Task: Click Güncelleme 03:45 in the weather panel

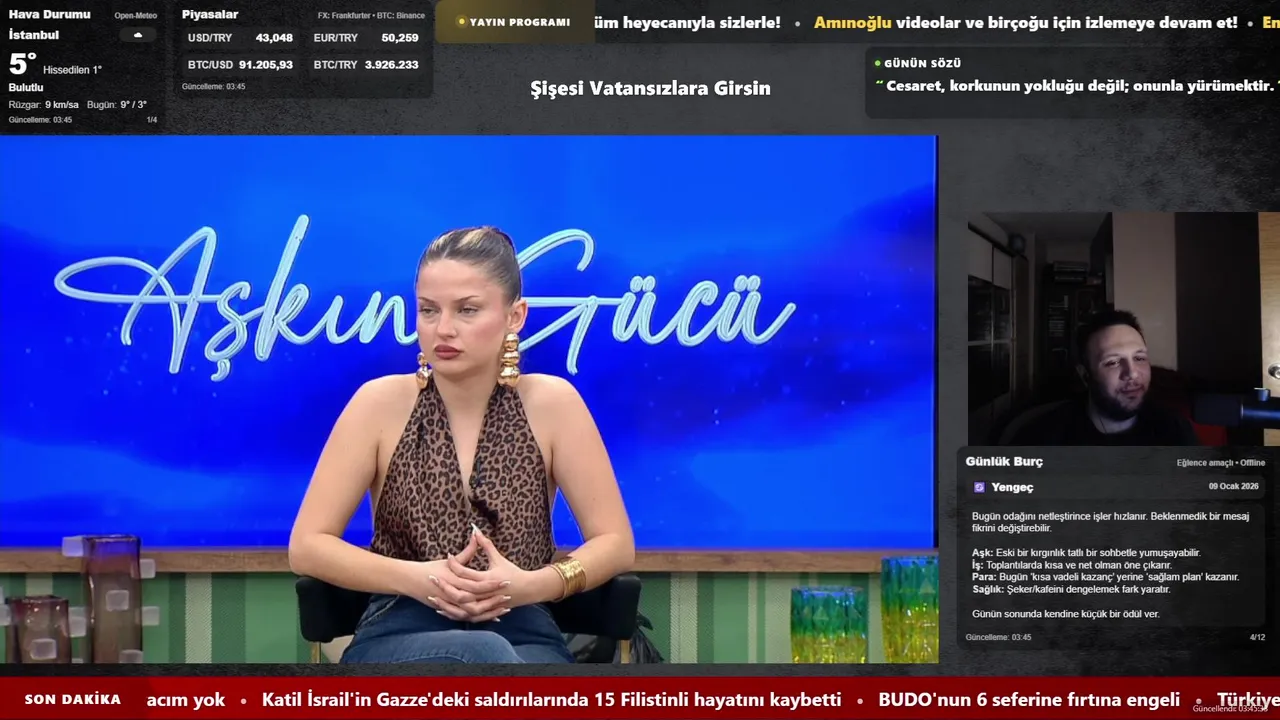Action: (x=40, y=120)
